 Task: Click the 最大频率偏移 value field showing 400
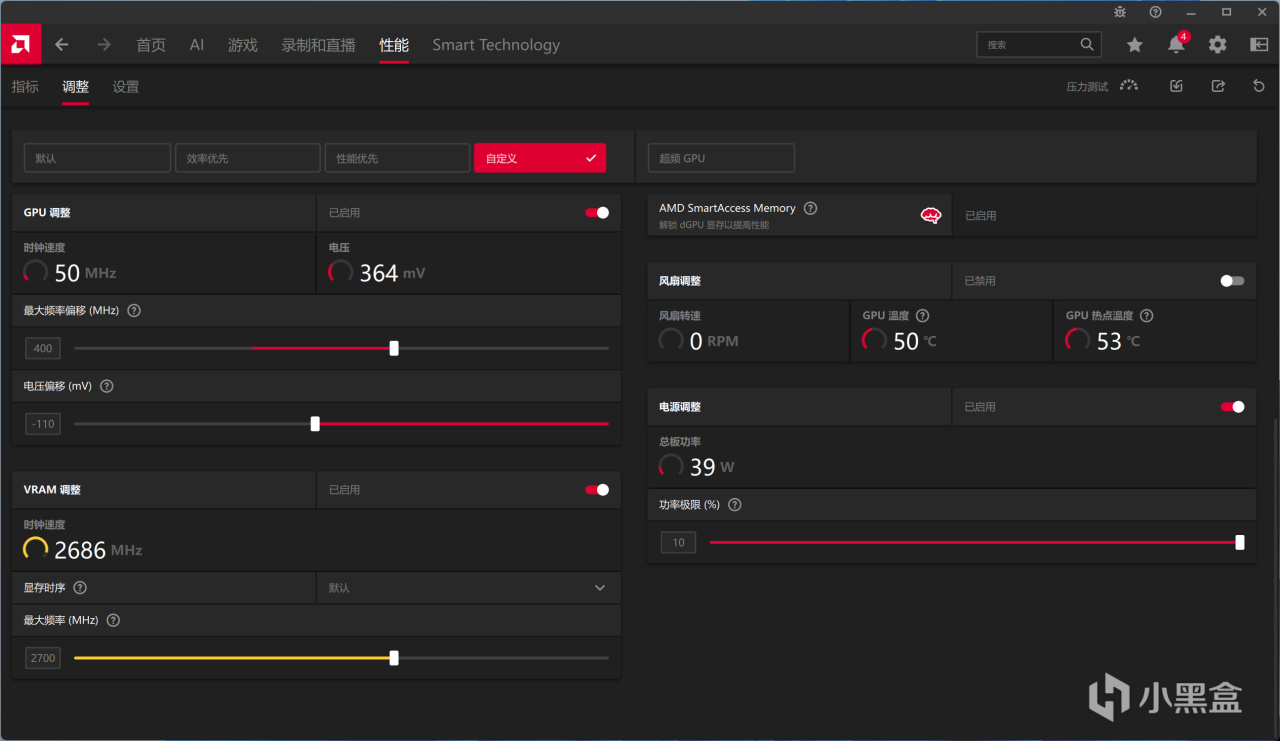[x=43, y=348]
